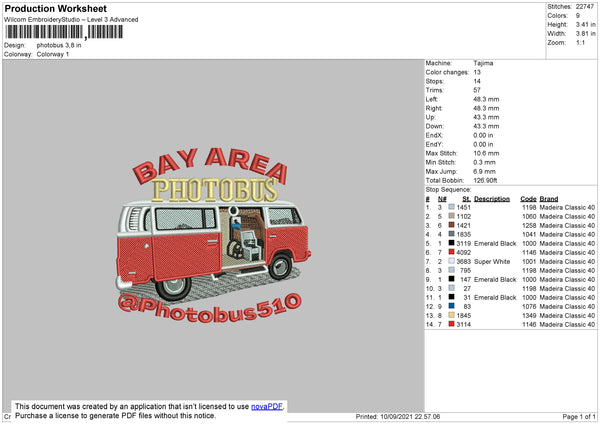600x424 pixels.
Task: Click the design name "photobus 3,8 in"
Action: pos(59,45)
